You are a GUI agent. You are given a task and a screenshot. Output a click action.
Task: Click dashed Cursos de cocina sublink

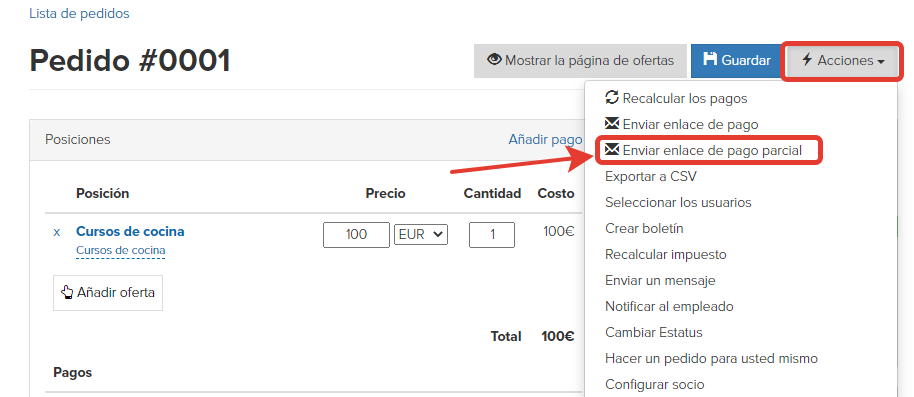(x=121, y=251)
